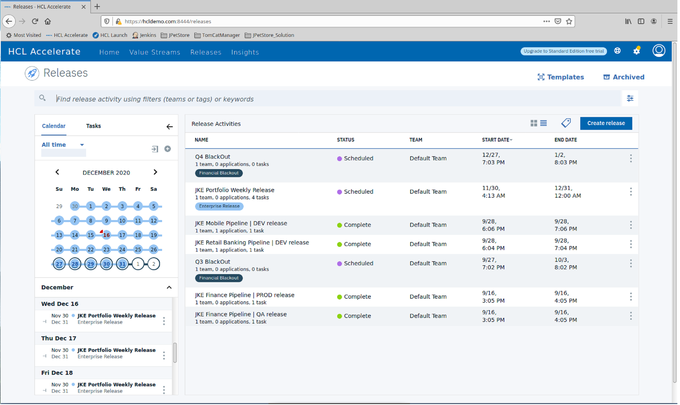This screenshot has width=680, height=405.
Task: Open the Archived link
Action: pos(624,77)
